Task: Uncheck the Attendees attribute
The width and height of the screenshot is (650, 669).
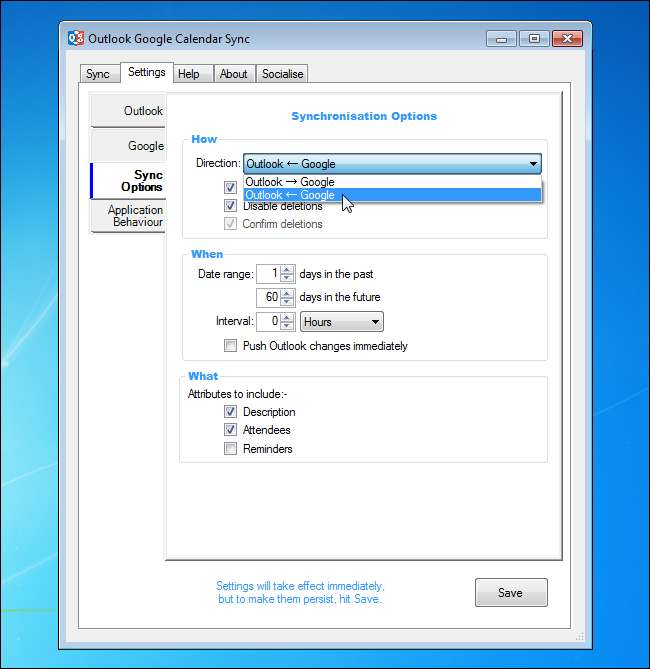Action: (x=230, y=430)
